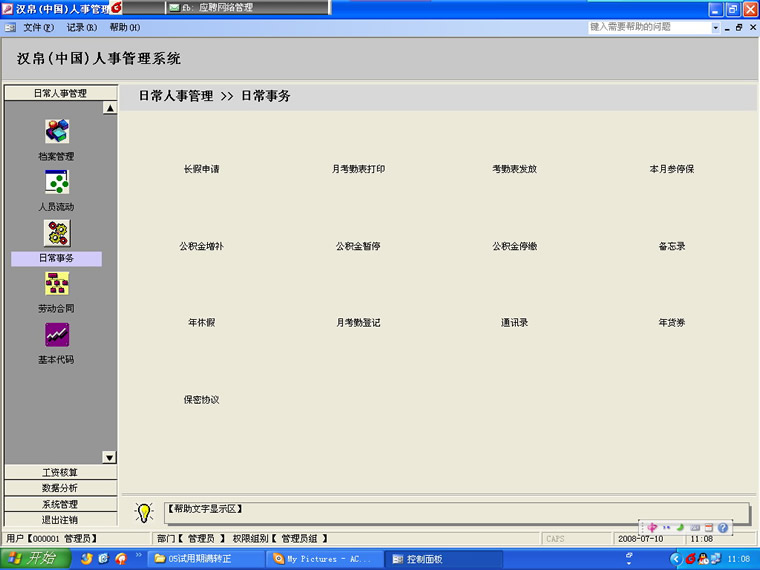This screenshot has width=760, height=570.
Task: Click the red swirl quick launch icon
Action: pos(121,558)
